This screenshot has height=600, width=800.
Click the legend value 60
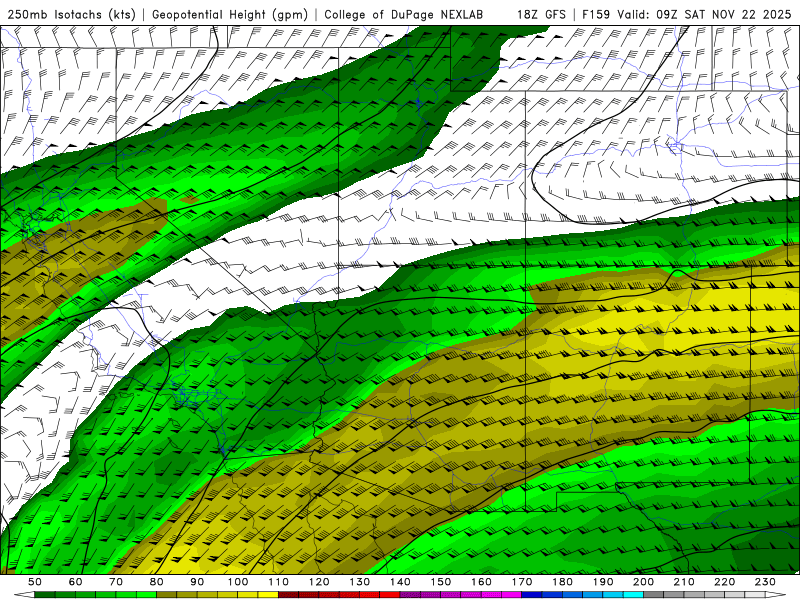pos(75,582)
